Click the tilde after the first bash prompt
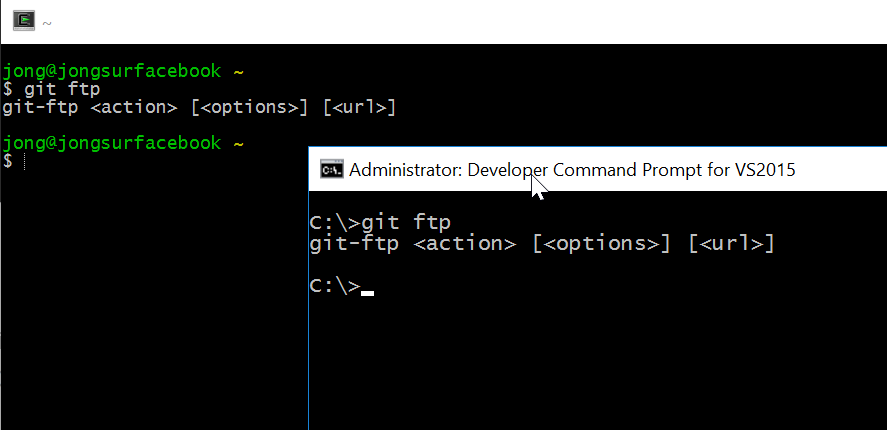Image resolution: width=887 pixels, height=430 pixels. [237, 72]
